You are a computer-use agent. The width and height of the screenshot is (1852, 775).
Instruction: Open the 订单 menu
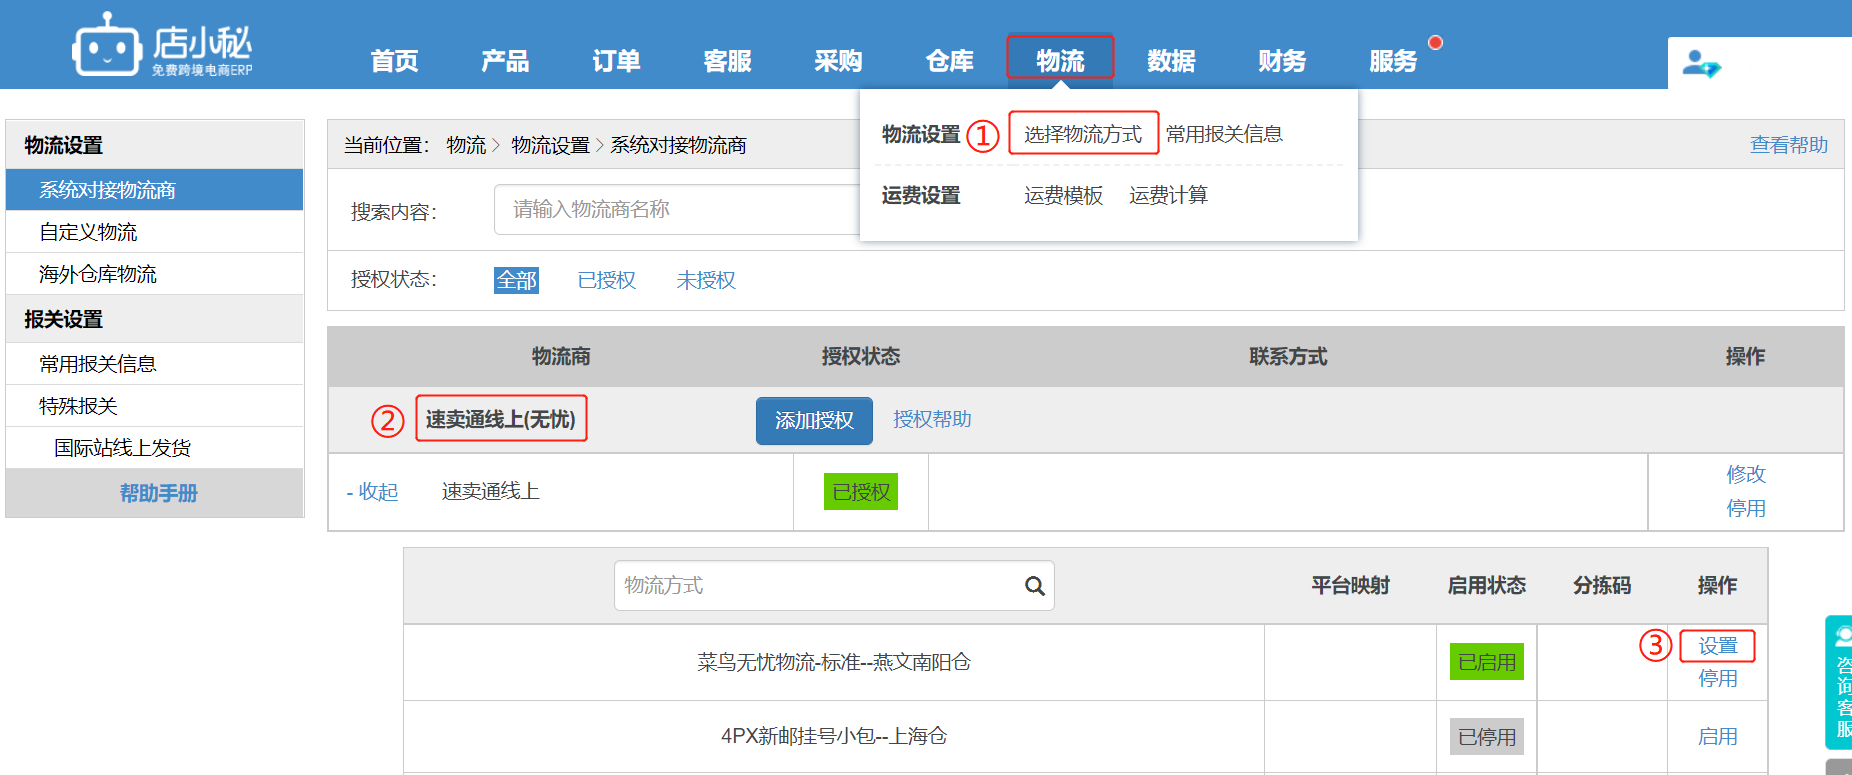click(616, 61)
